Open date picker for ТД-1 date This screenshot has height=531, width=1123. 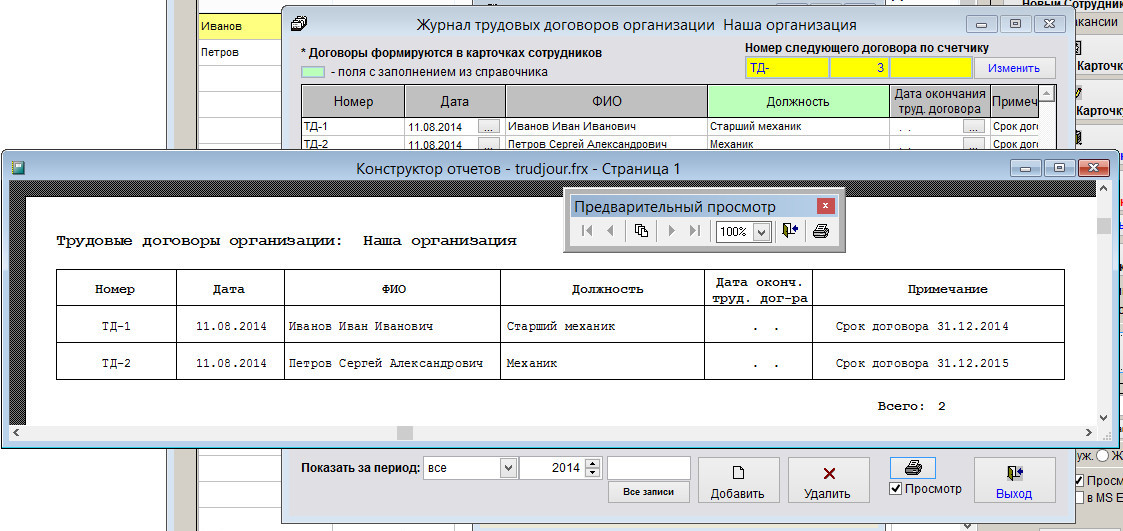[x=488, y=127]
